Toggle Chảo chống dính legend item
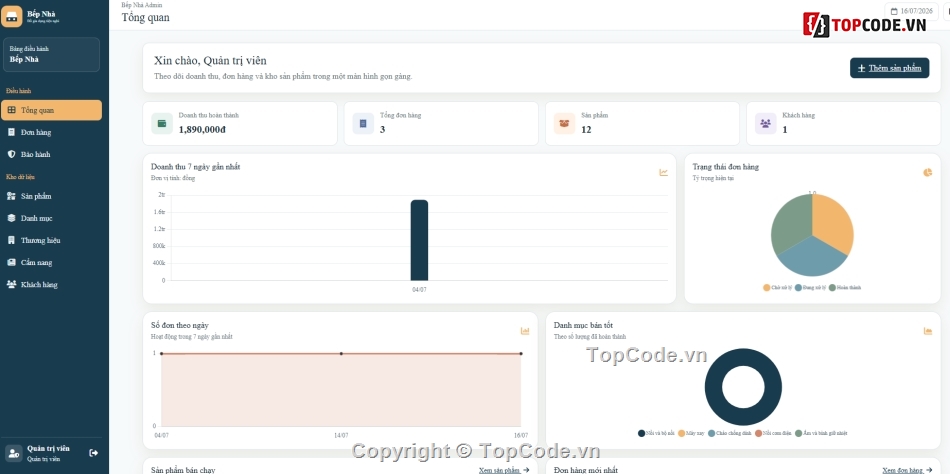The height and width of the screenshot is (474, 950). tap(729, 433)
